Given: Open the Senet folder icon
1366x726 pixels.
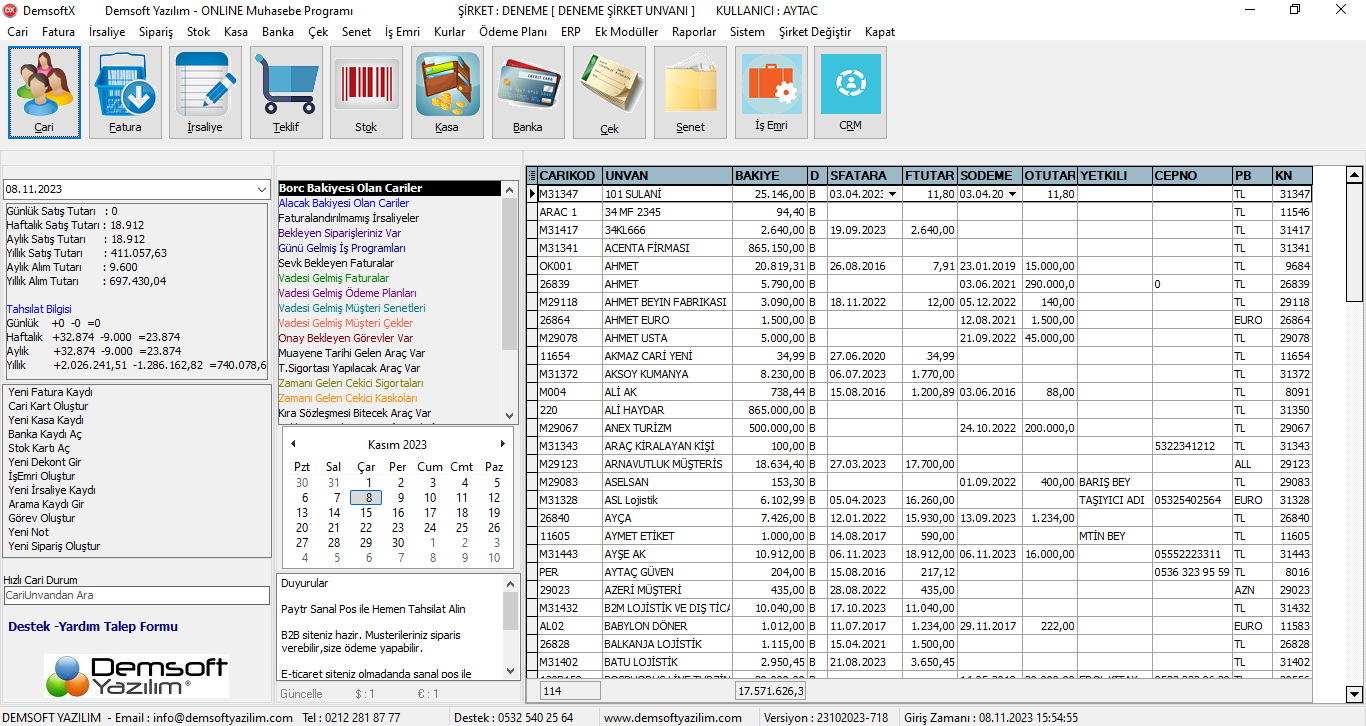Looking at the screenshot, I should [690, 92].
